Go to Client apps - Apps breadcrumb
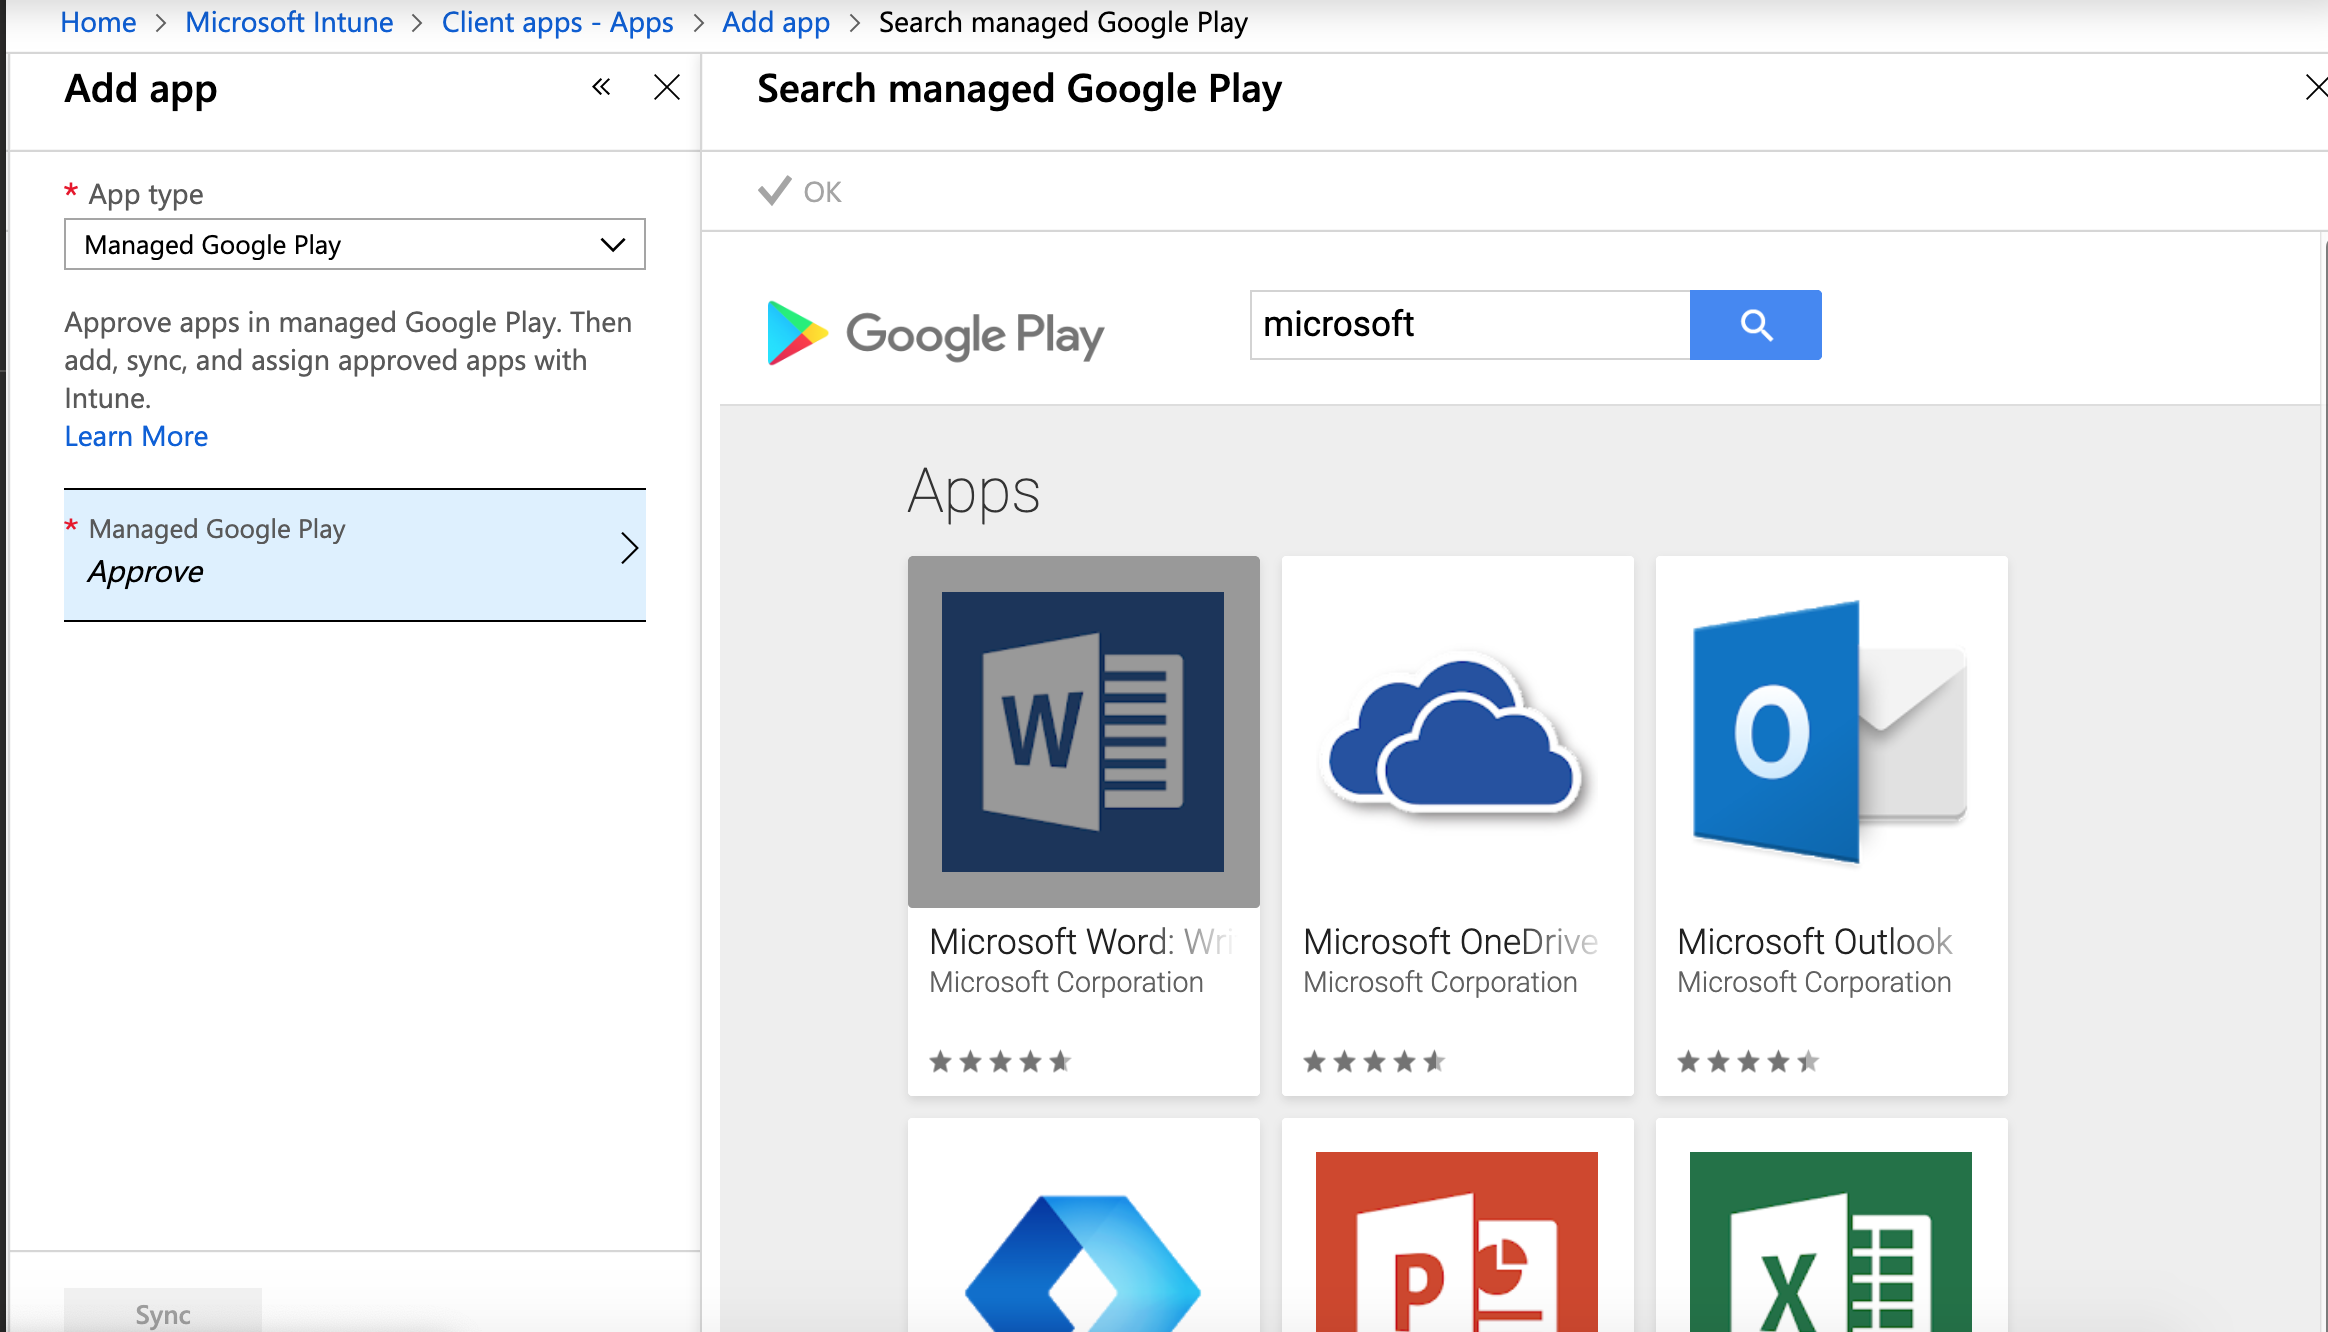 558,22
